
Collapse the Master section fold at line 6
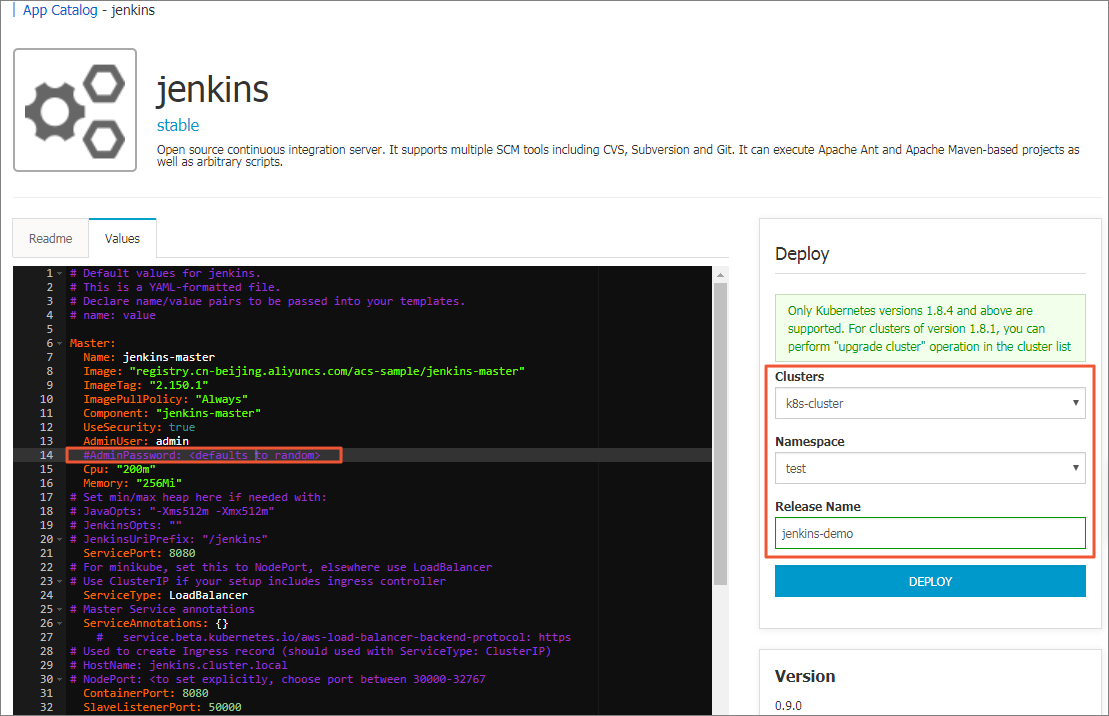pos(60,344)
